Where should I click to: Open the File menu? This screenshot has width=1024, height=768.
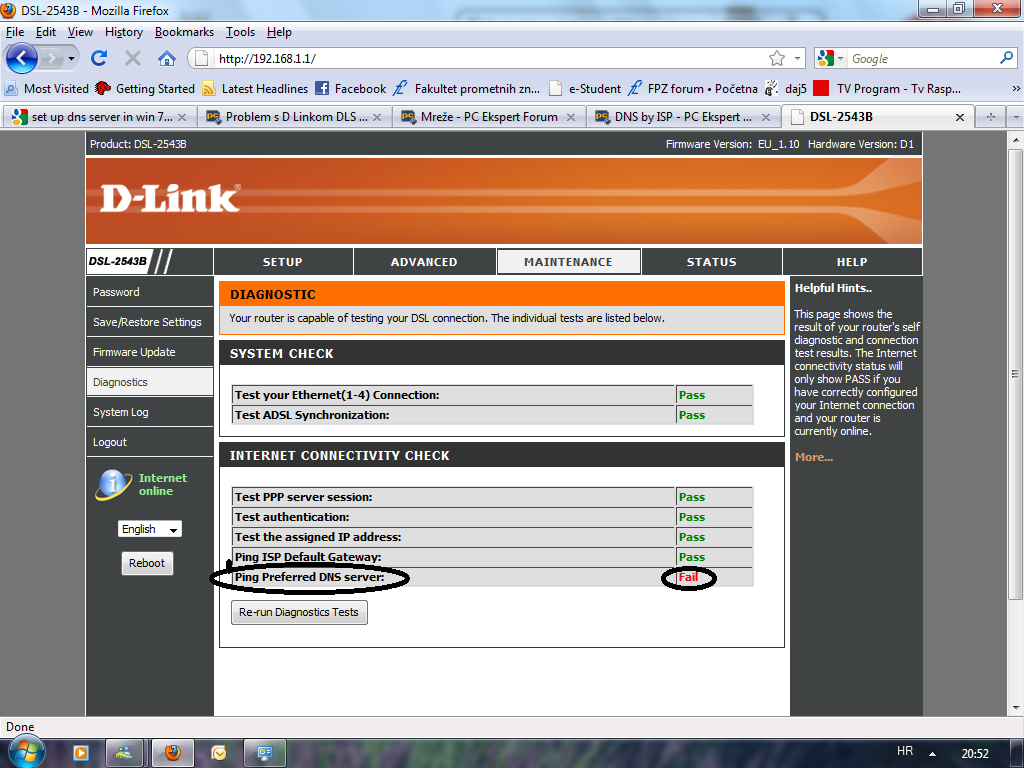pos(14,32)
